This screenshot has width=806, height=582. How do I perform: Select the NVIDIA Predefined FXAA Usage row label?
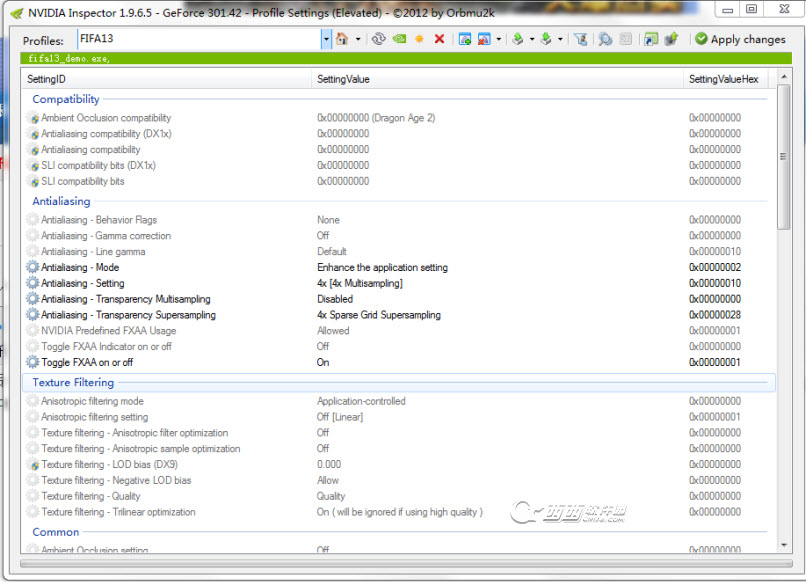click(108, 331)
